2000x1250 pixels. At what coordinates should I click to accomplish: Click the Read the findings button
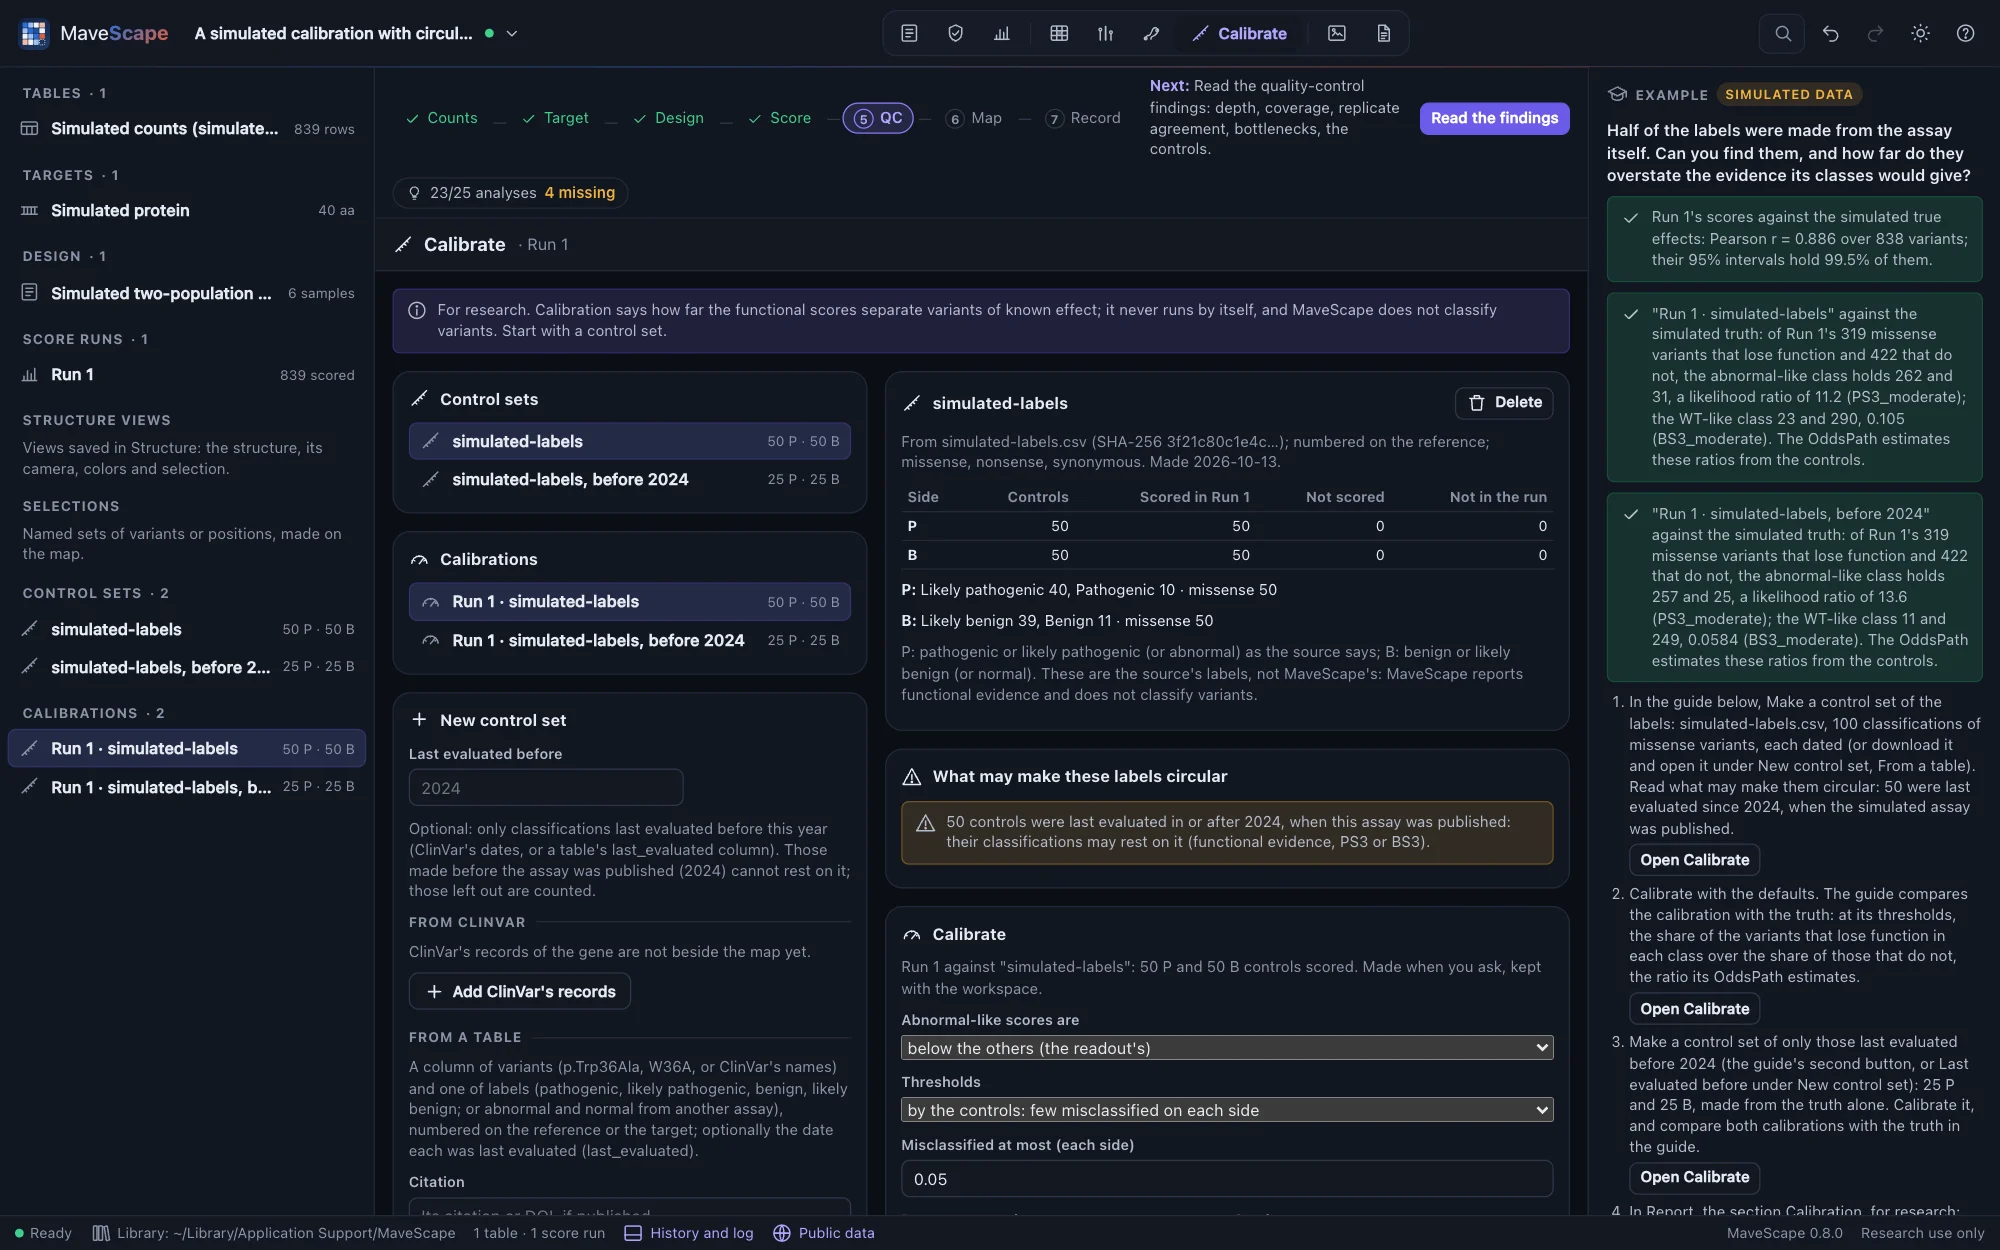pyautogui.click(x=1494, y=118)
